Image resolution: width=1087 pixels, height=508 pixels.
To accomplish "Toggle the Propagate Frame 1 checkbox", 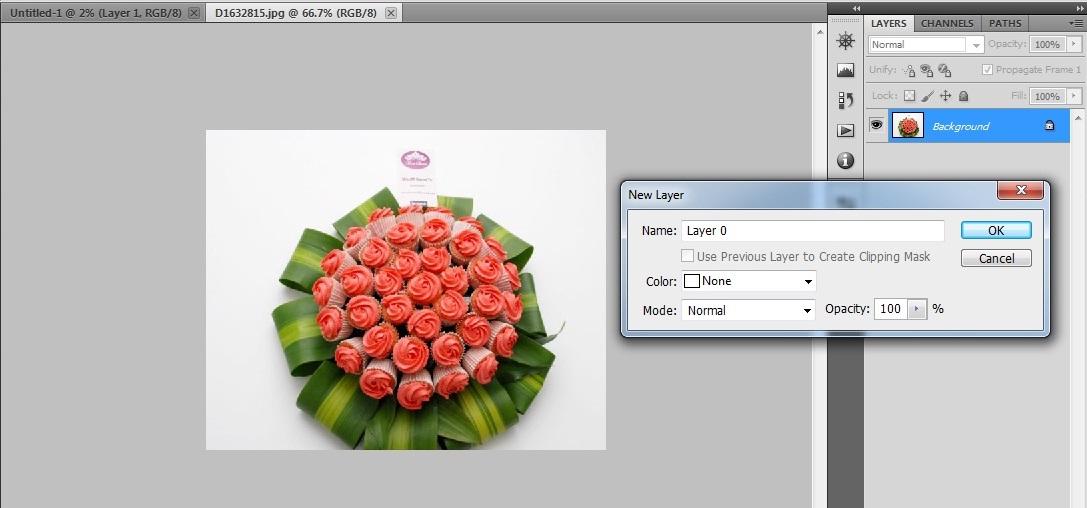I will coord(988,70).
